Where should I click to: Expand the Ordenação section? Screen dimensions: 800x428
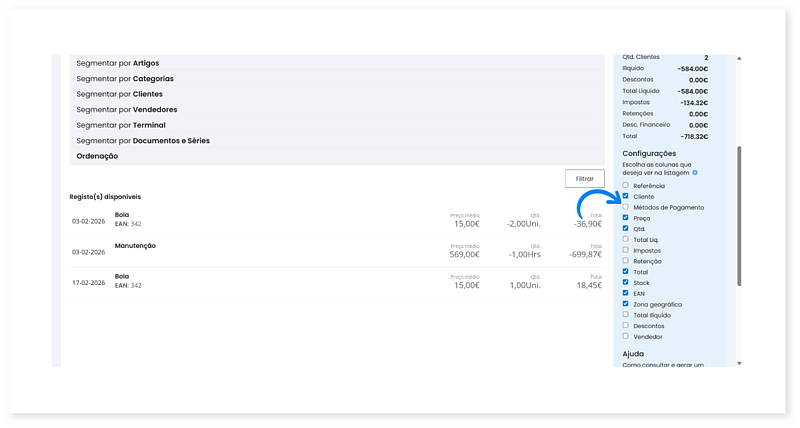click(x=97, y=156)
